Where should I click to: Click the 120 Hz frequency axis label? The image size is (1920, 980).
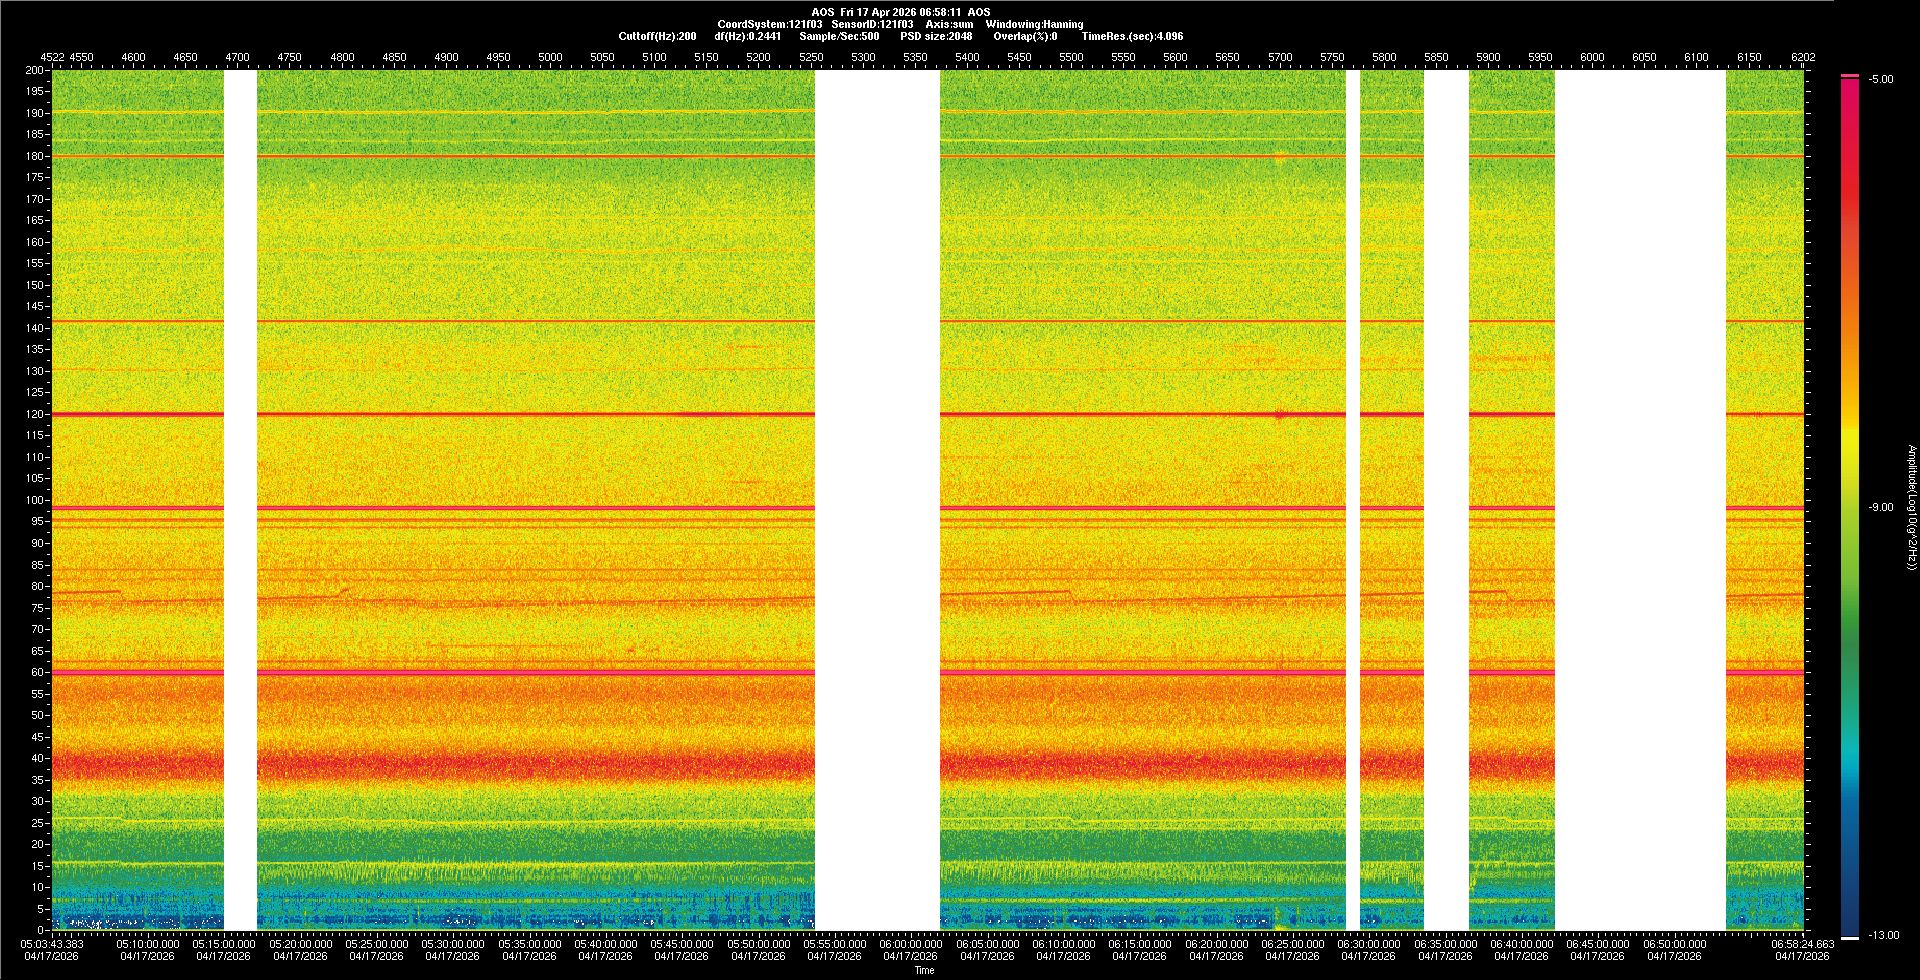(x=36, y=414)
